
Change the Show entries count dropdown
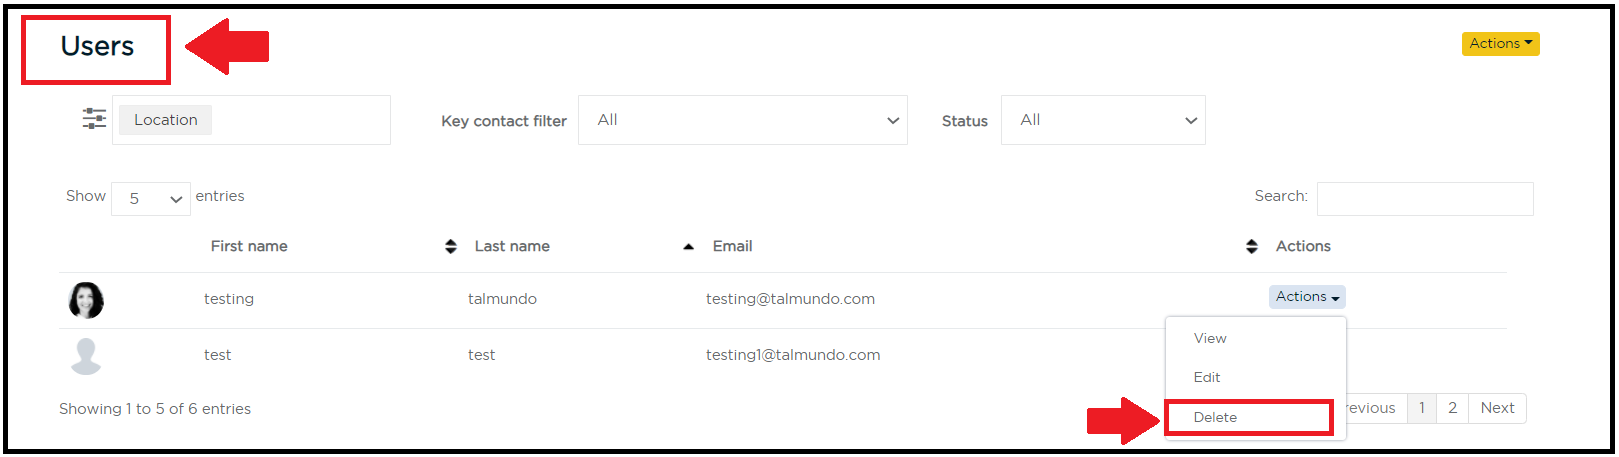click(151, 198)
